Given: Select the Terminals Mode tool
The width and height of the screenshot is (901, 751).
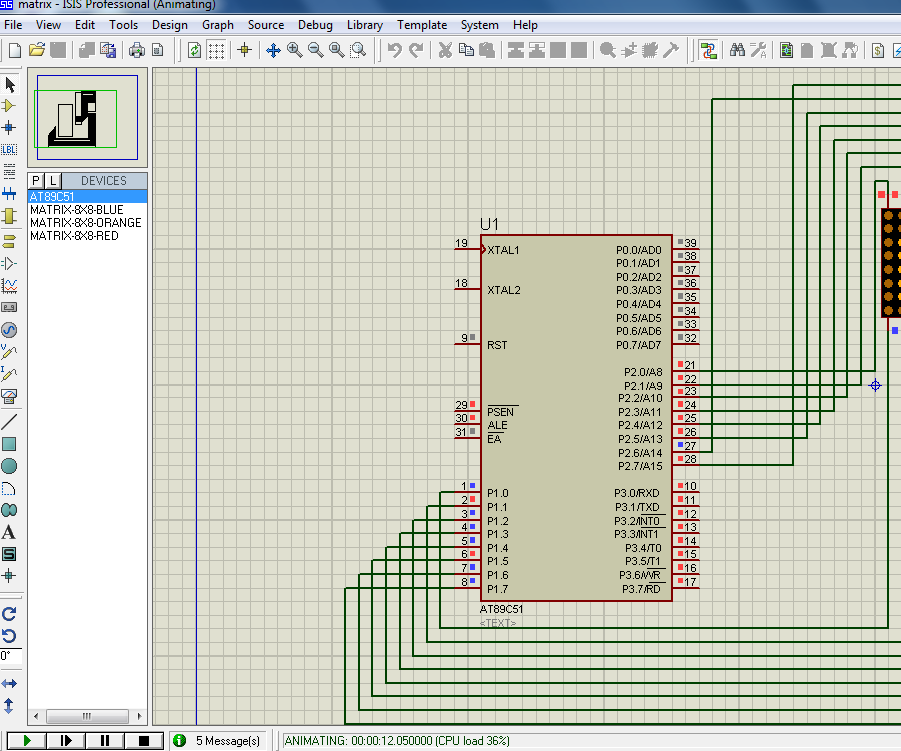Looking at the screenshot, I should click(9, 241).
